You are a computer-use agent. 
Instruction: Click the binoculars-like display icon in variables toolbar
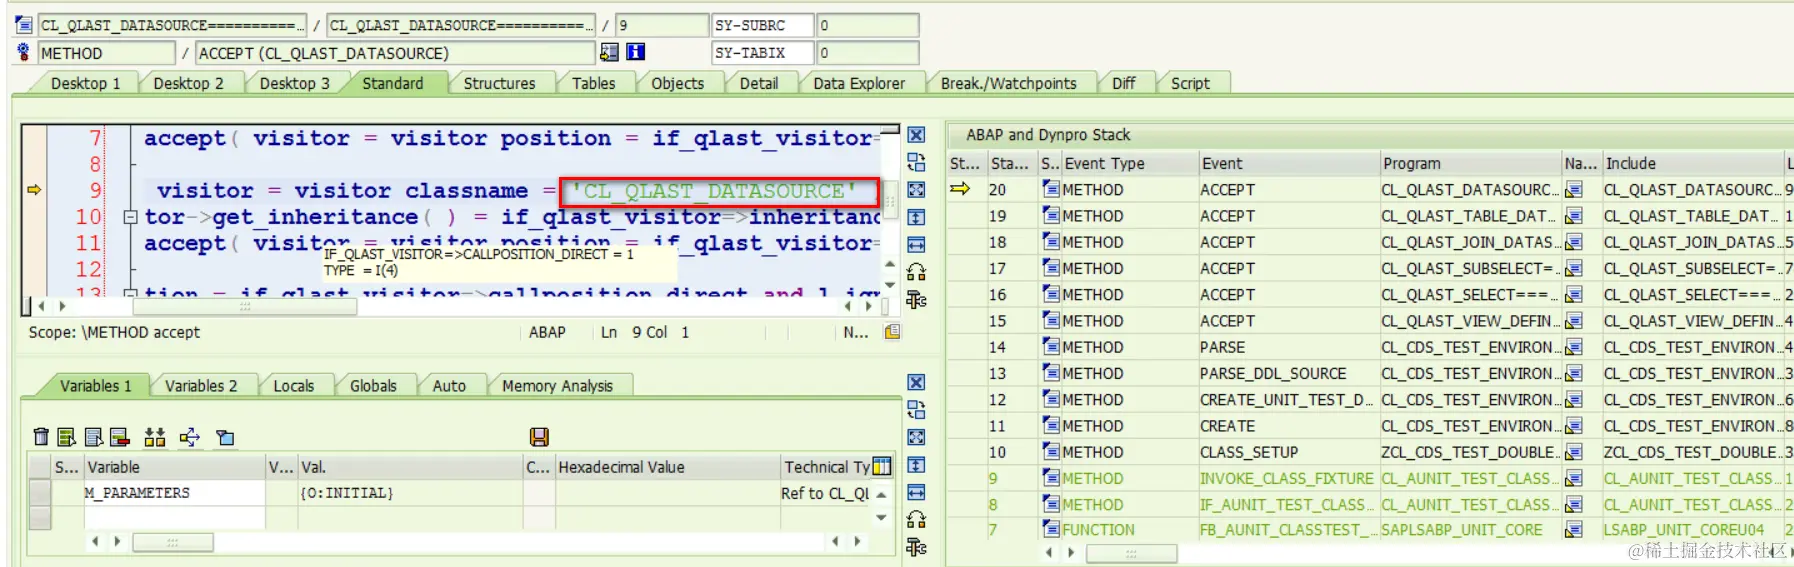click(x=155, y=437)
